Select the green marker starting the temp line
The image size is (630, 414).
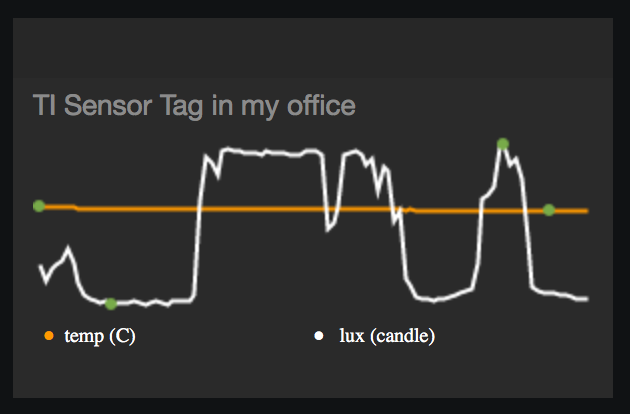[x=39, y=206]
